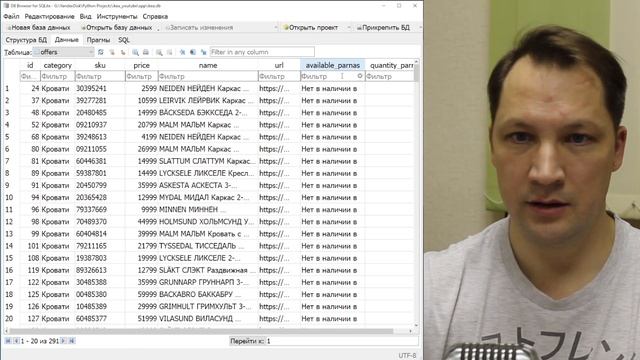The height and width of the screenshot is (360, 640).
Task: Go to the previous page of records
Action: [16, 341]
